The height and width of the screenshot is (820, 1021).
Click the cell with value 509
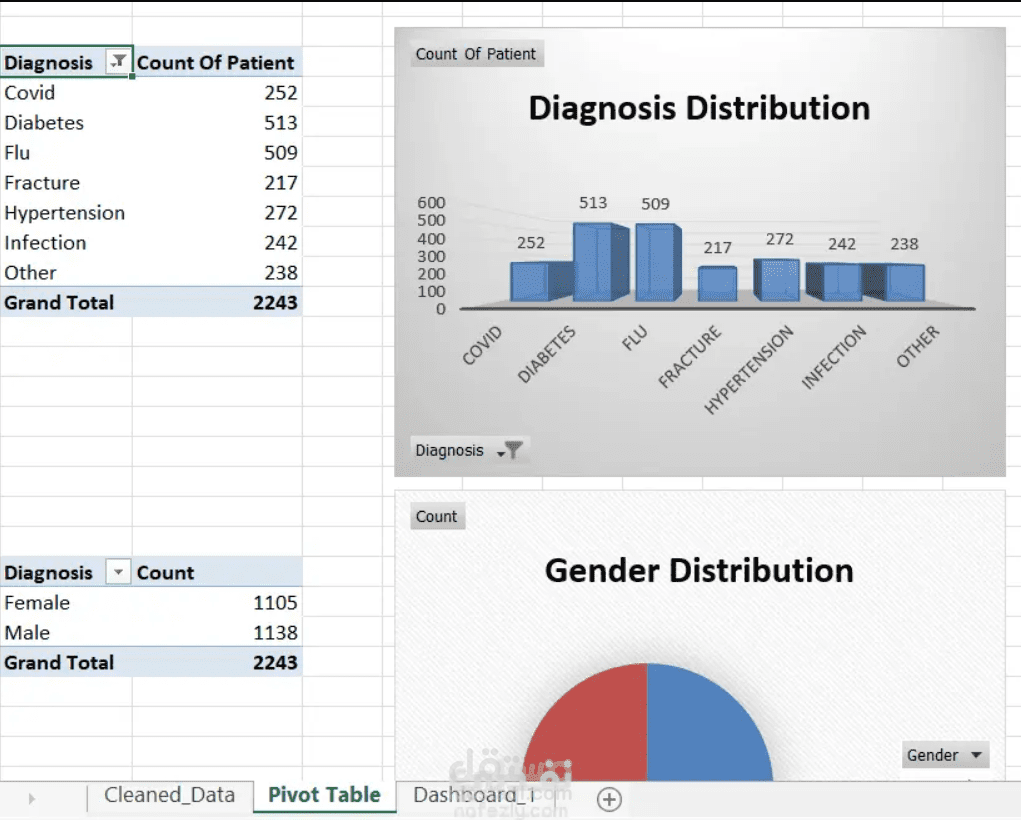point(217,152)
